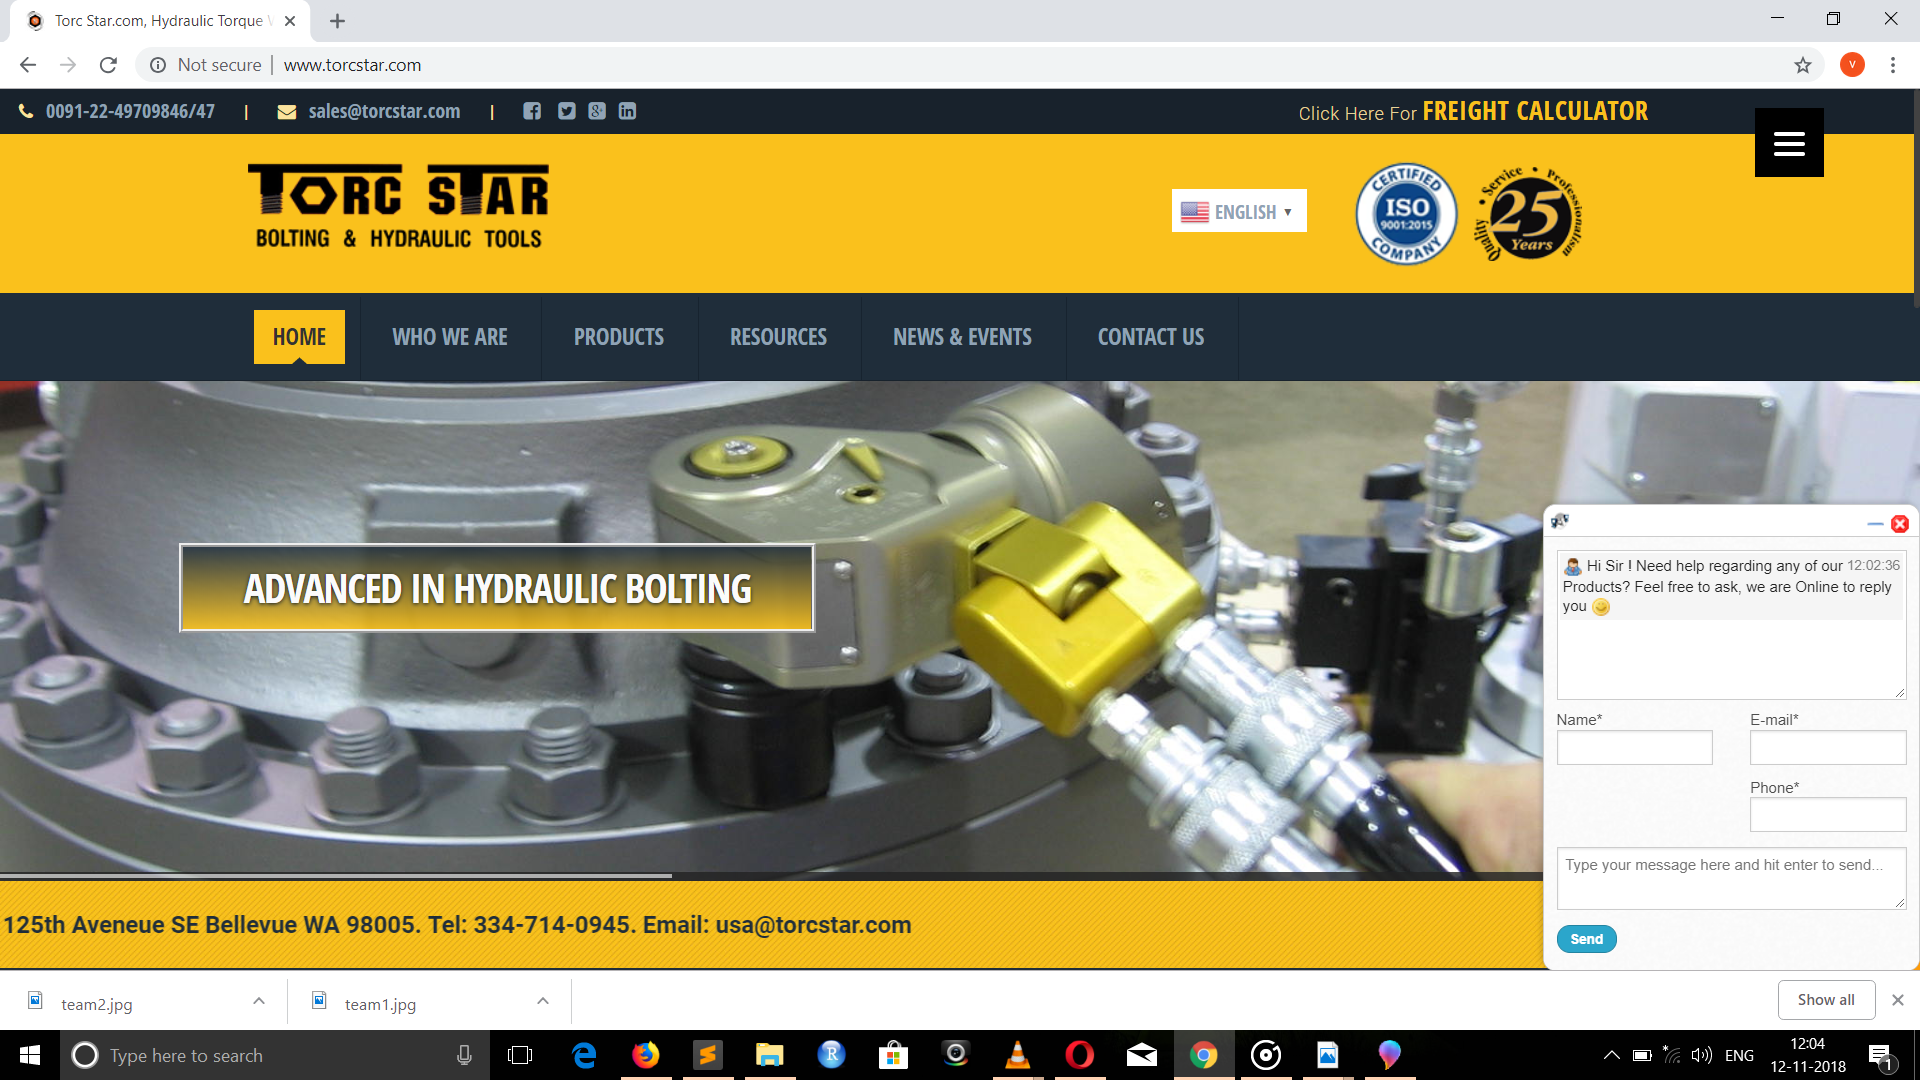Expand team1.jpg download options chevron

tap(543, 1001)
